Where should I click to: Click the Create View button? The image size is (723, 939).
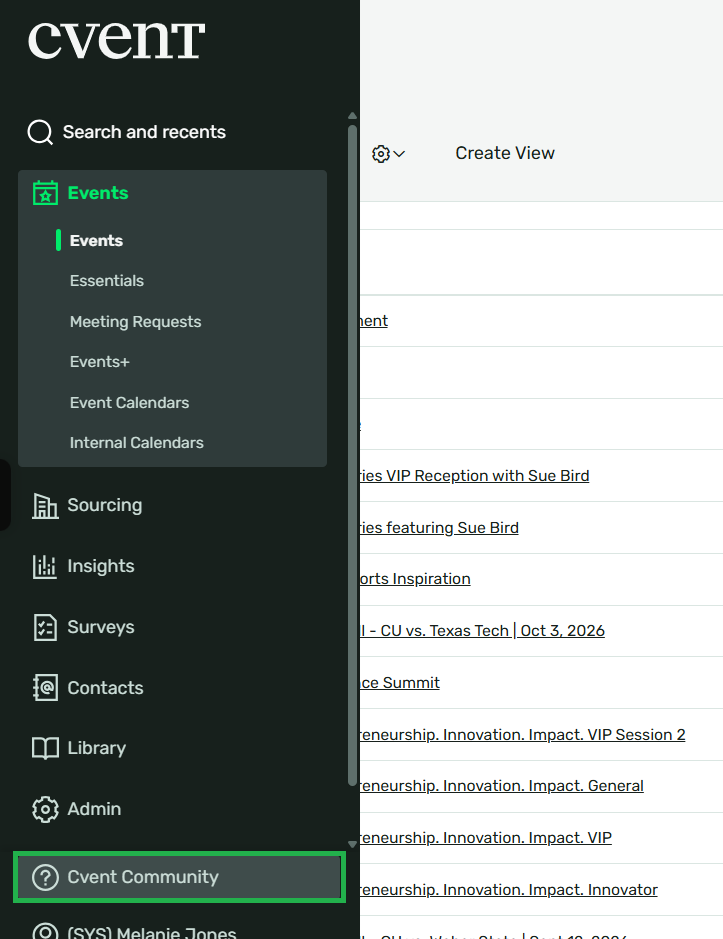point(505,153)
